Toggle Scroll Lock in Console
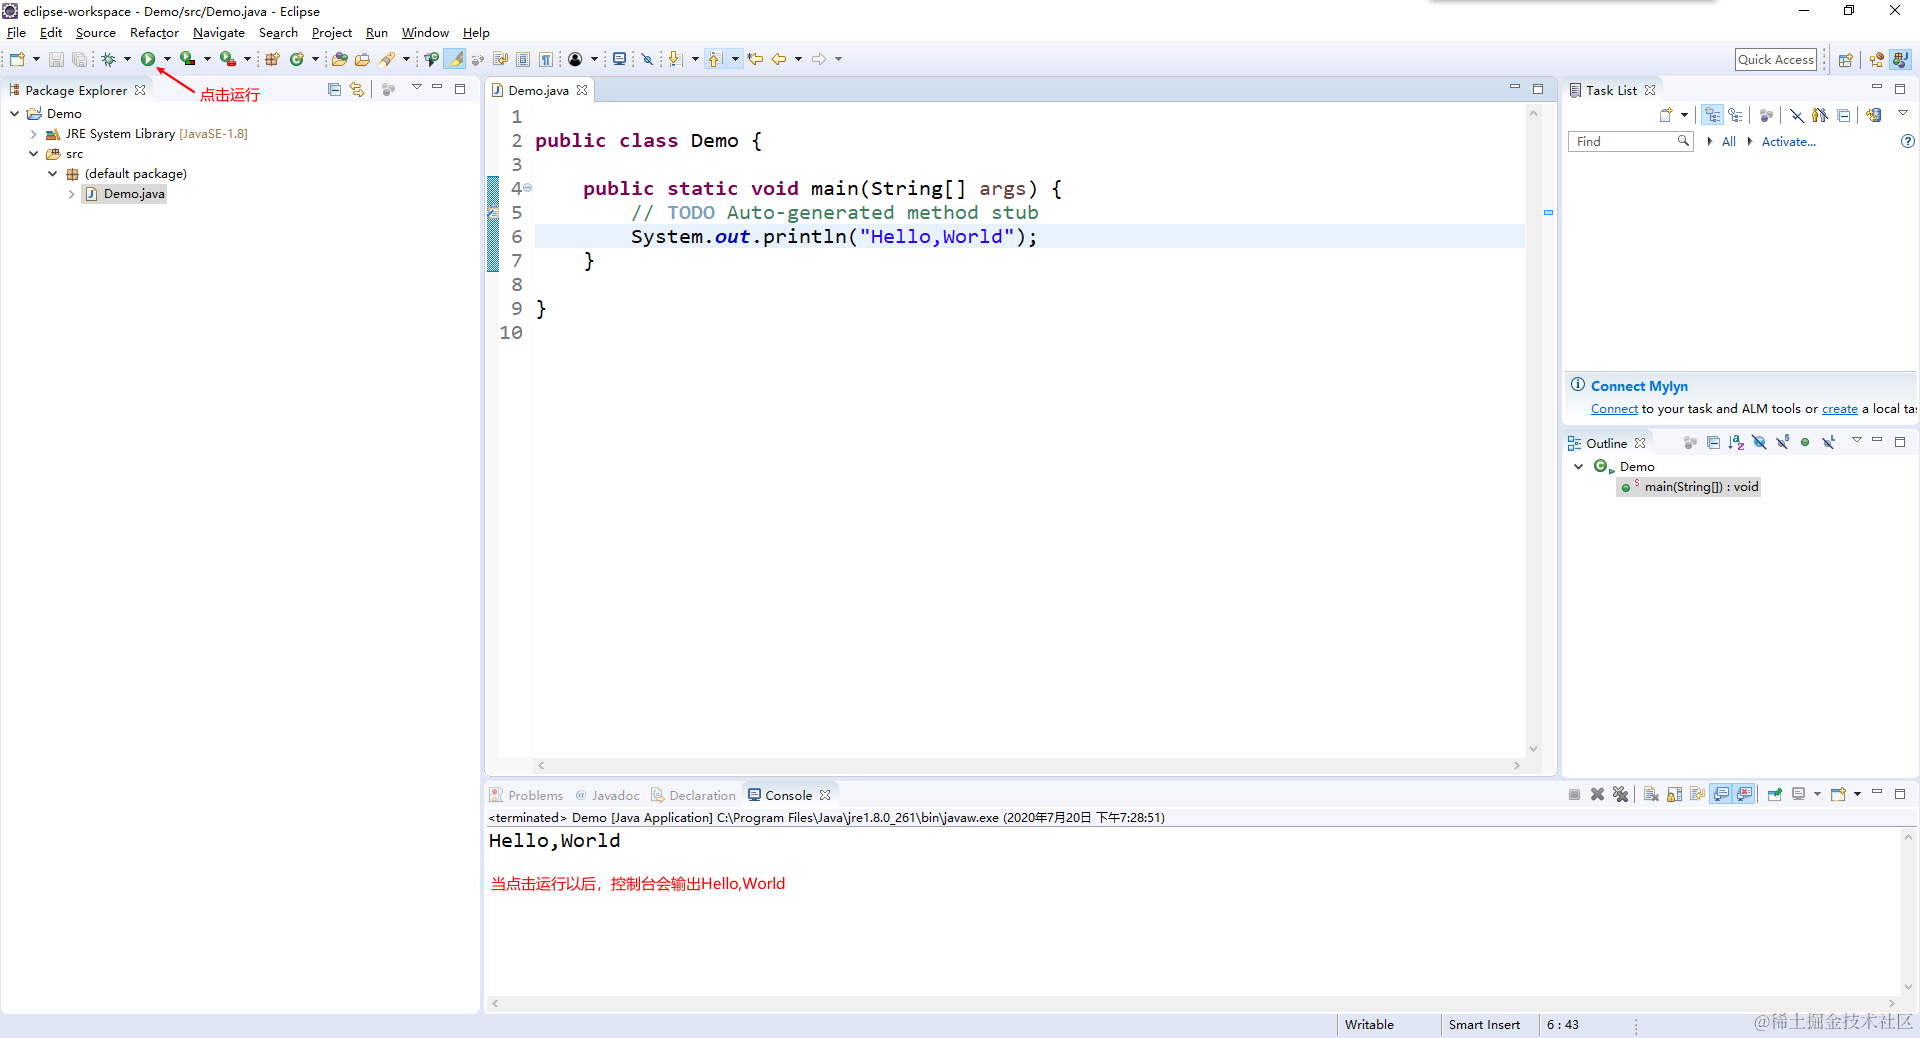Viewport: 1920px width, 1038px height. coord(1674,794)
